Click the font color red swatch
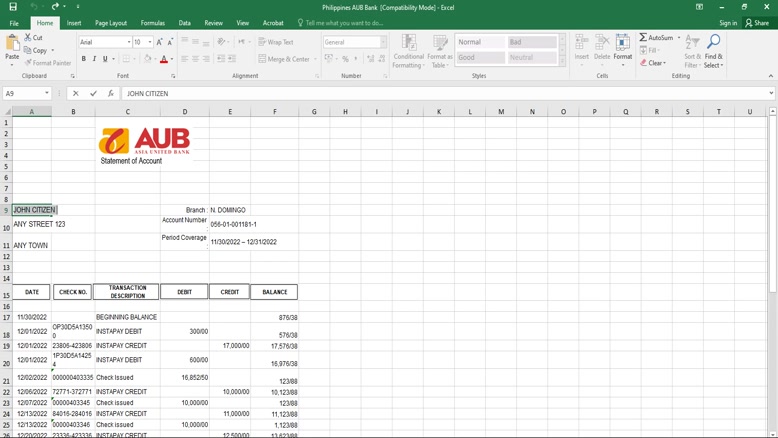 pyautogui.click(x=164, y=60)
